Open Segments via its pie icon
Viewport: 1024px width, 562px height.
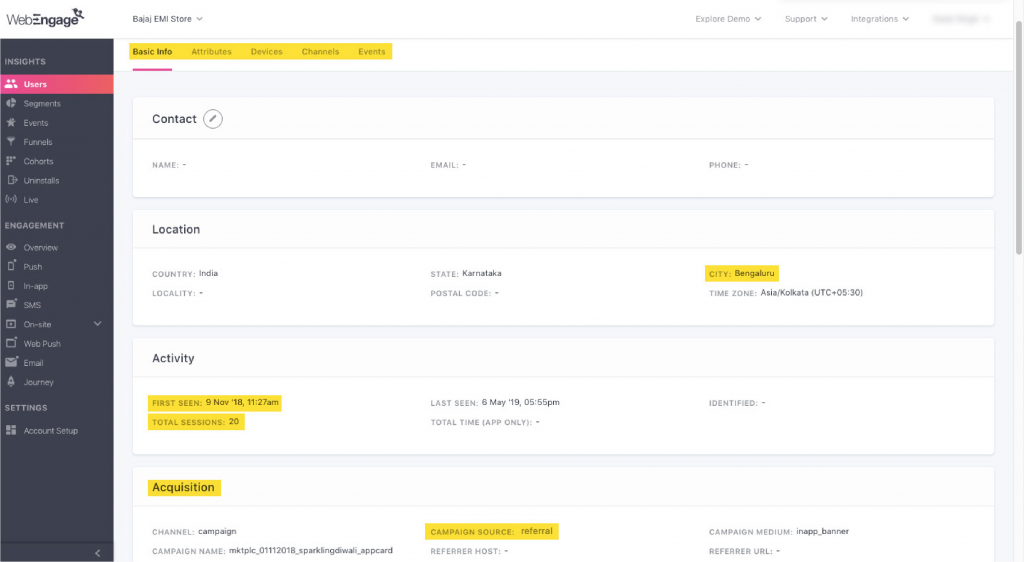11,104
